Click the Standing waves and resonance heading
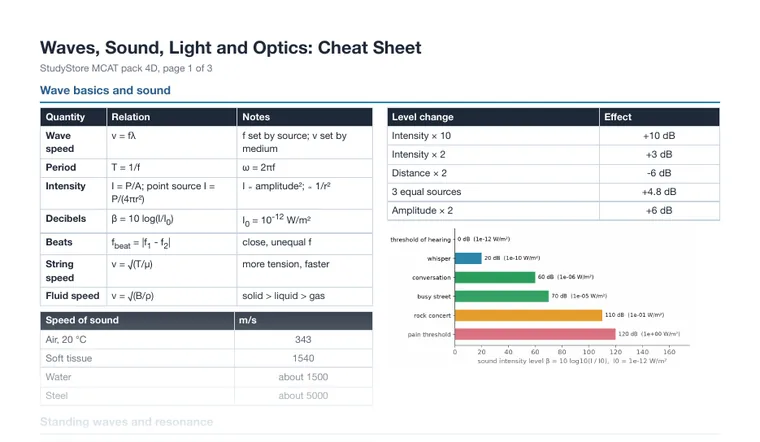Viewport: 760px width, 442px height. point(127,422)
